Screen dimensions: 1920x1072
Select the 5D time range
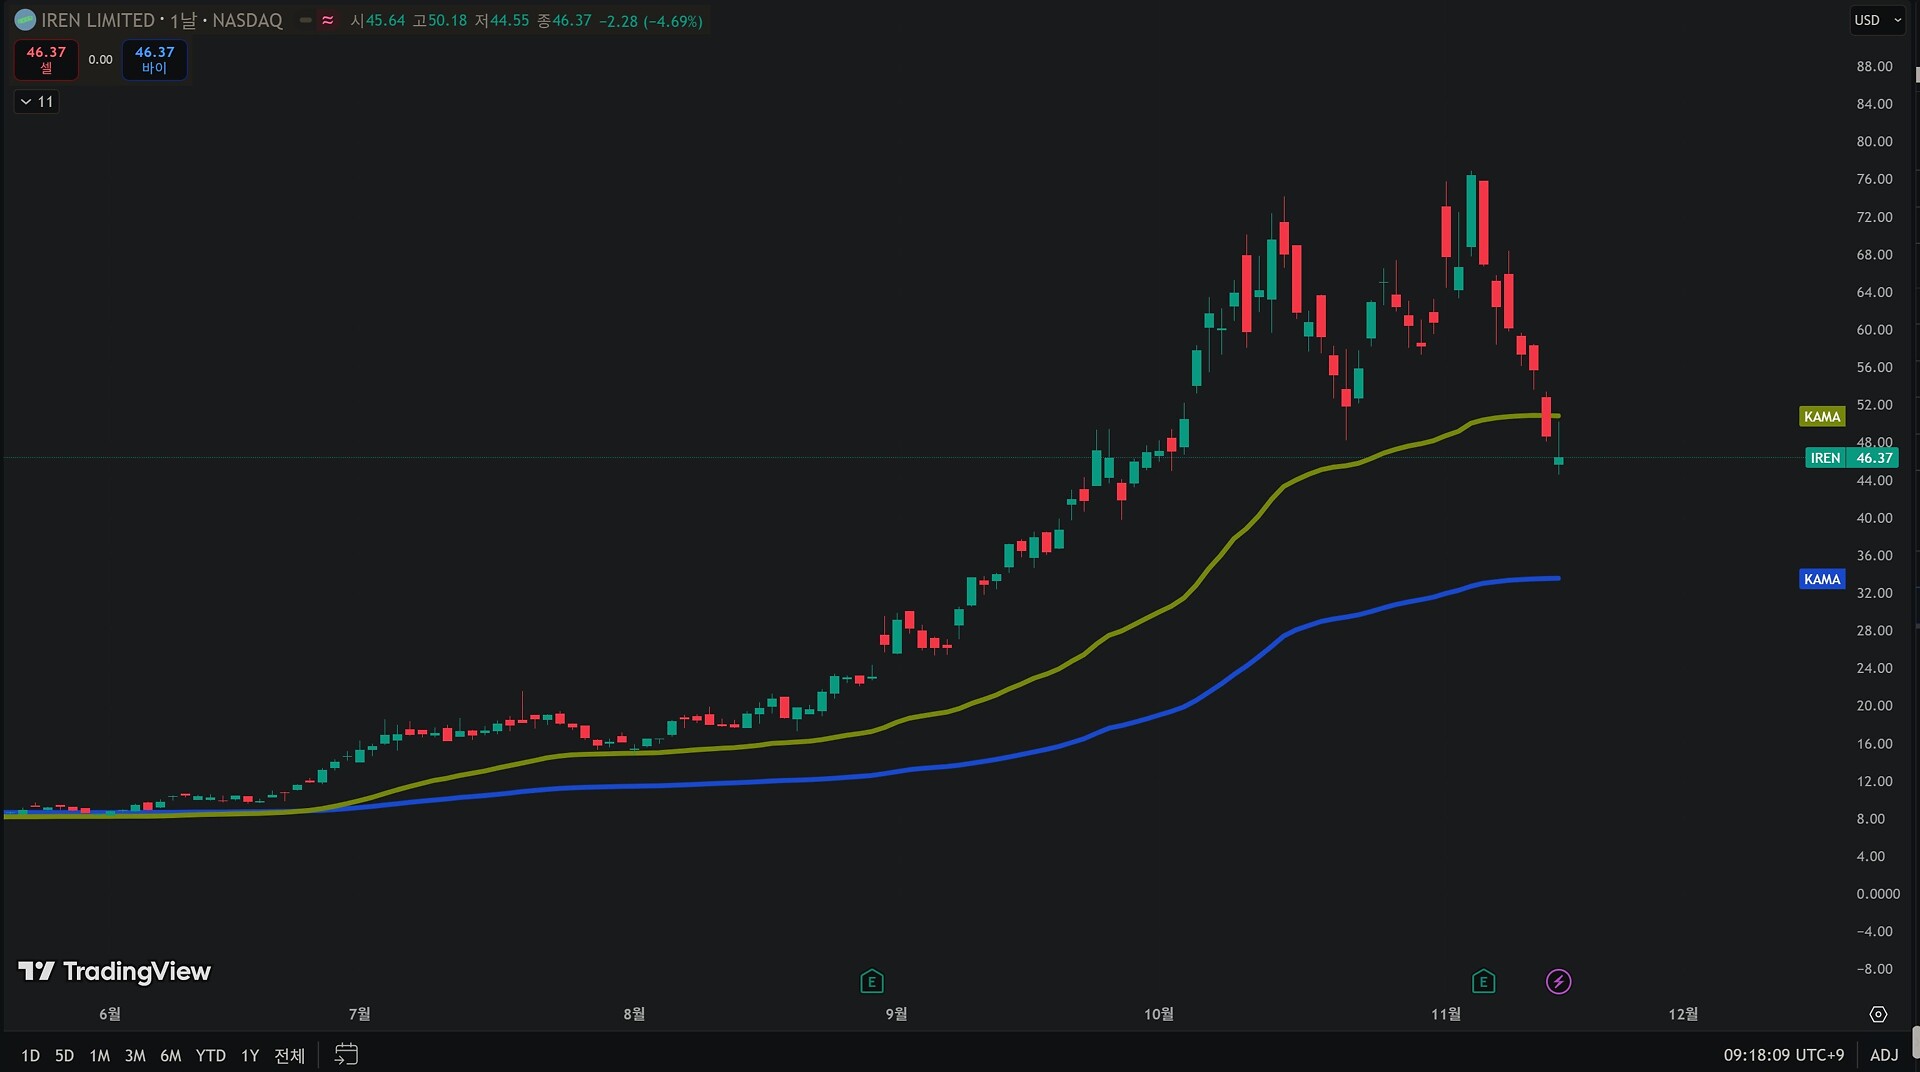(x=64, y=1055)
